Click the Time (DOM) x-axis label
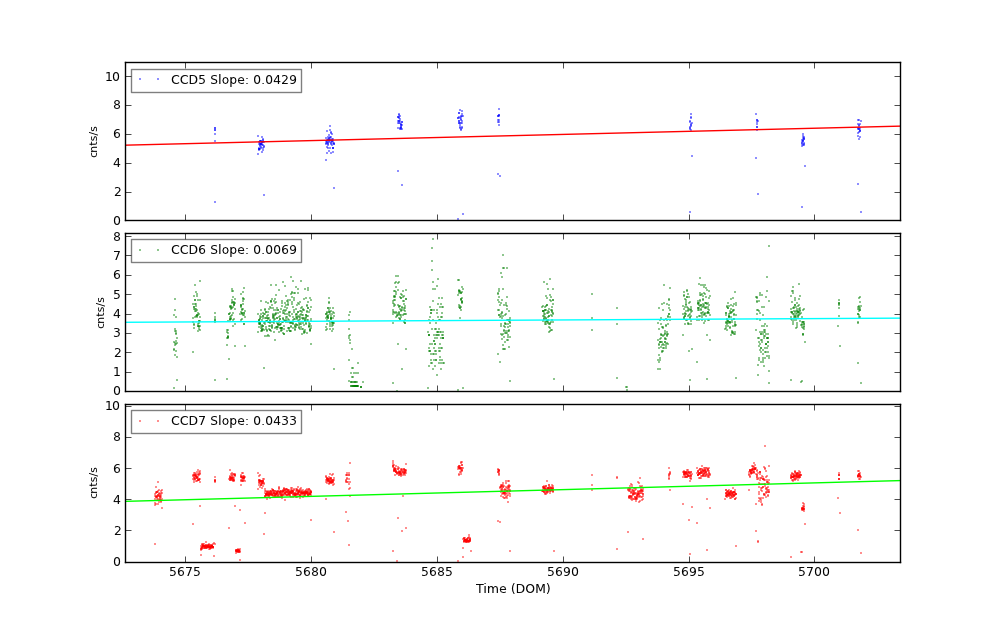The height and width of the screenshot is (624, 1000). 512,589
